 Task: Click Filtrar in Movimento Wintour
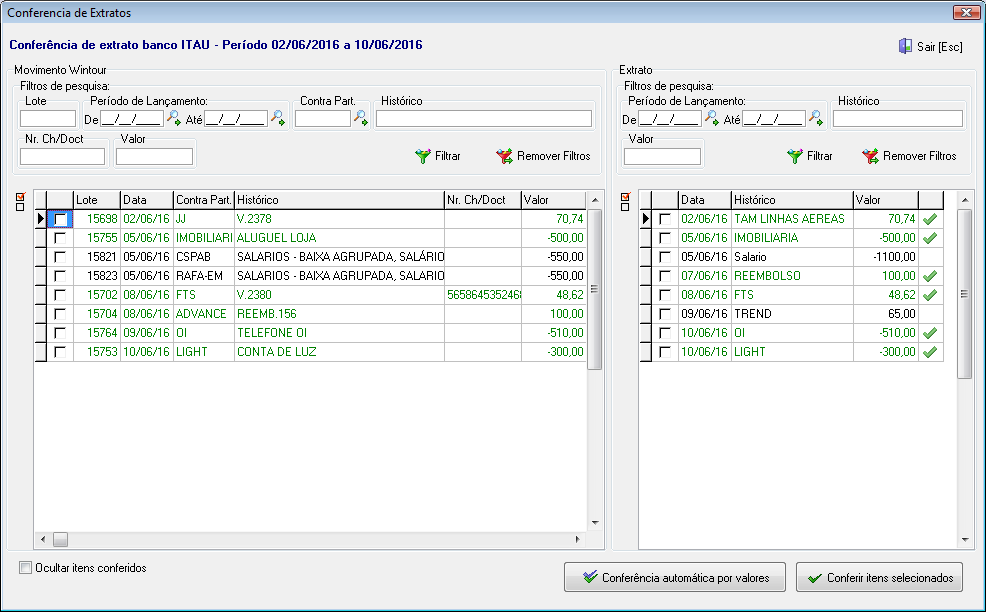[x=438, y=156]
